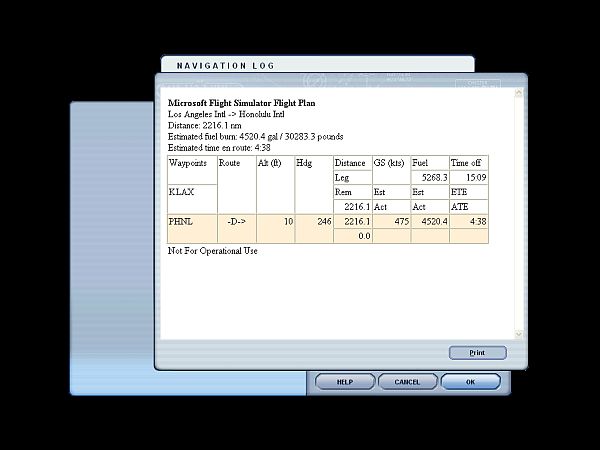Click the Print button
Screen dimensions: 600x450
coord(477,353)
